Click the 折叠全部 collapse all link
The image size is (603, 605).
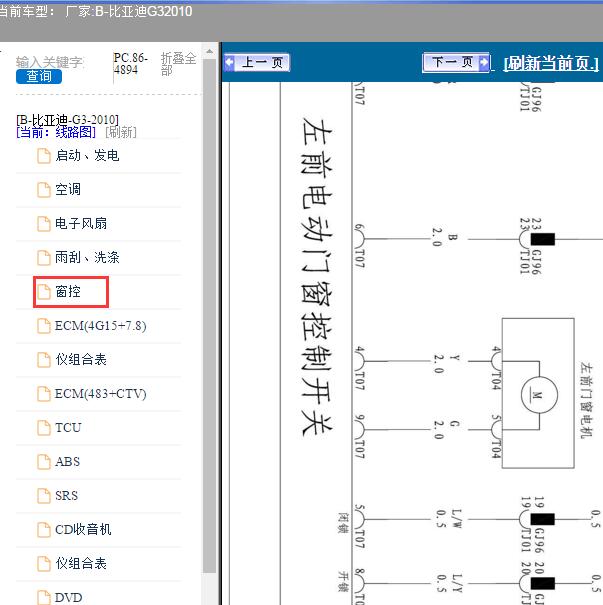tap(178, 64)
